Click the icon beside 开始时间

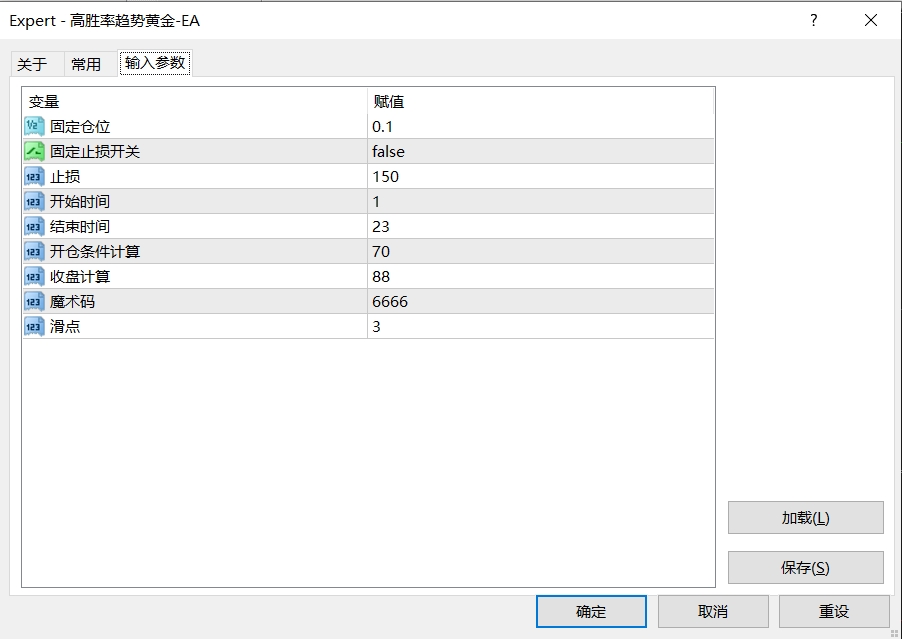[34, 201]
